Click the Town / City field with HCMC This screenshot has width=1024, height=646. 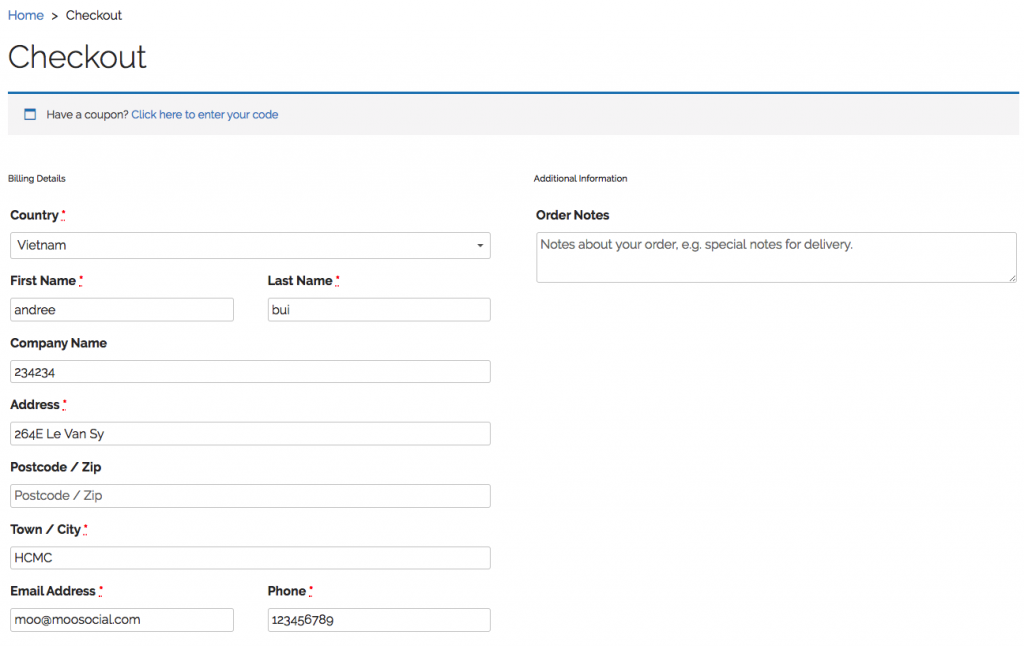[250, 558]
